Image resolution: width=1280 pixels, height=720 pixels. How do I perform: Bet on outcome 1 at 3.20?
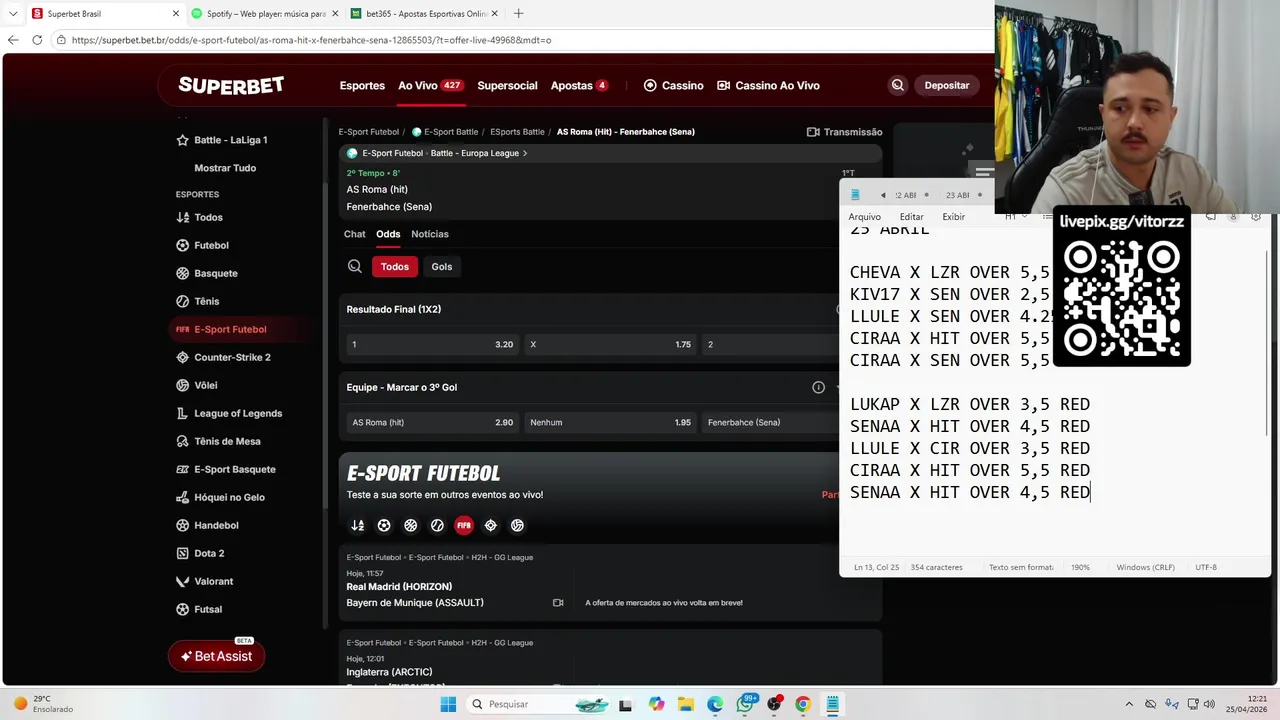(x=432, y=344)
